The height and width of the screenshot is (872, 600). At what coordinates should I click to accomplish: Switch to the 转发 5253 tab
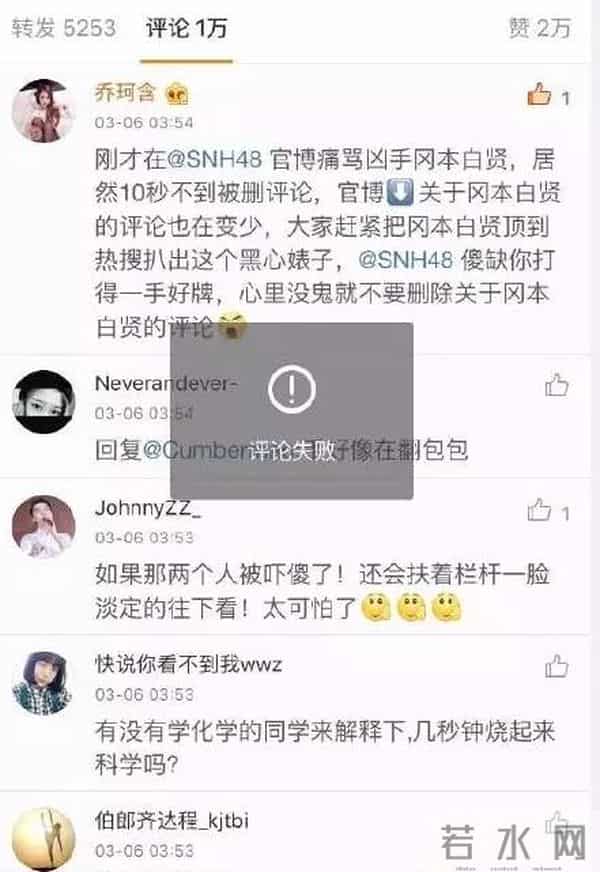63,28
